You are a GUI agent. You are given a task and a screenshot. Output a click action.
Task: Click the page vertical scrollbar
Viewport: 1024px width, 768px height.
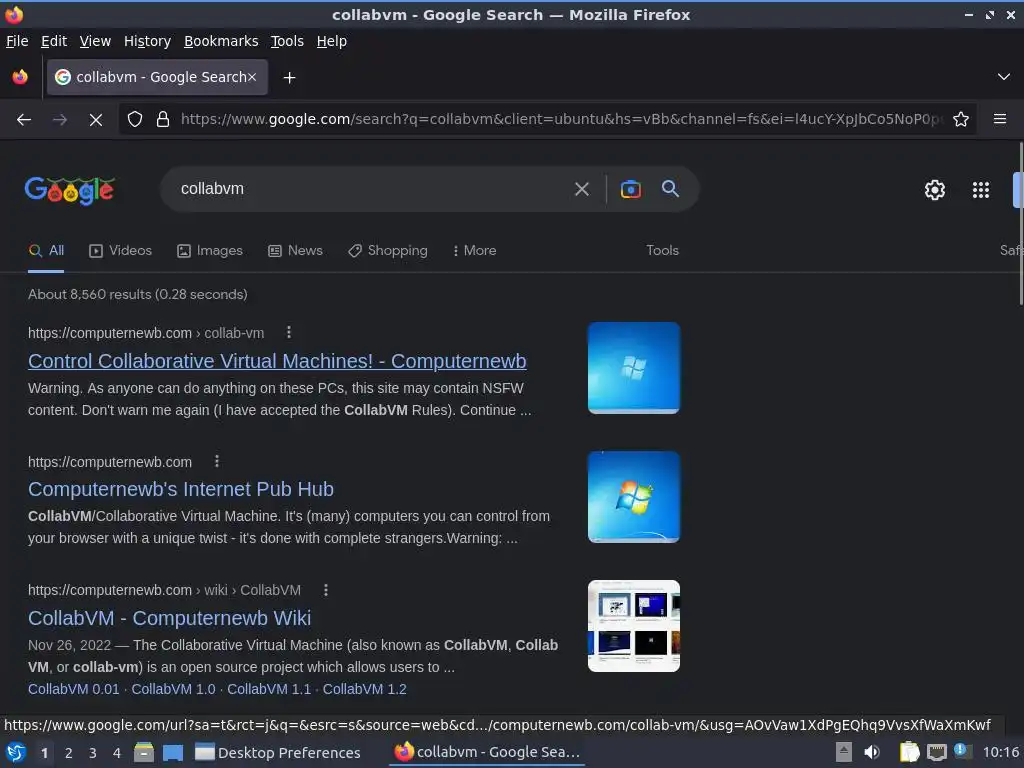click(1021, 223)
